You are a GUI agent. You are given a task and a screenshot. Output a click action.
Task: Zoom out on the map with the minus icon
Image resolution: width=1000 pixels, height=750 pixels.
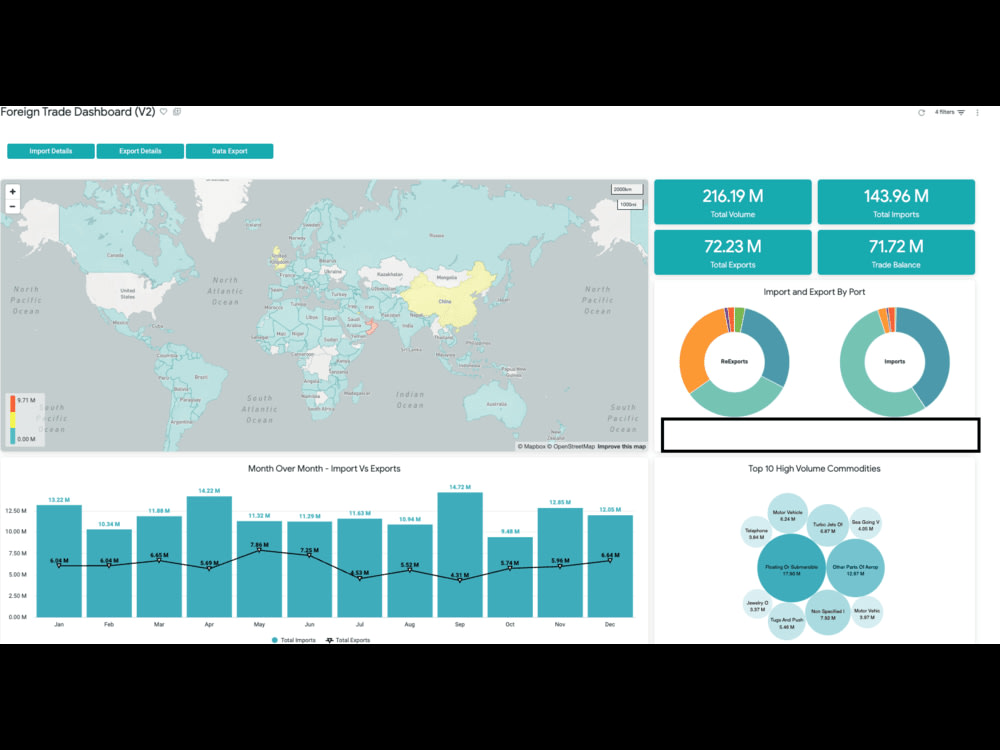pyautogui.click(x=12, y=204)
